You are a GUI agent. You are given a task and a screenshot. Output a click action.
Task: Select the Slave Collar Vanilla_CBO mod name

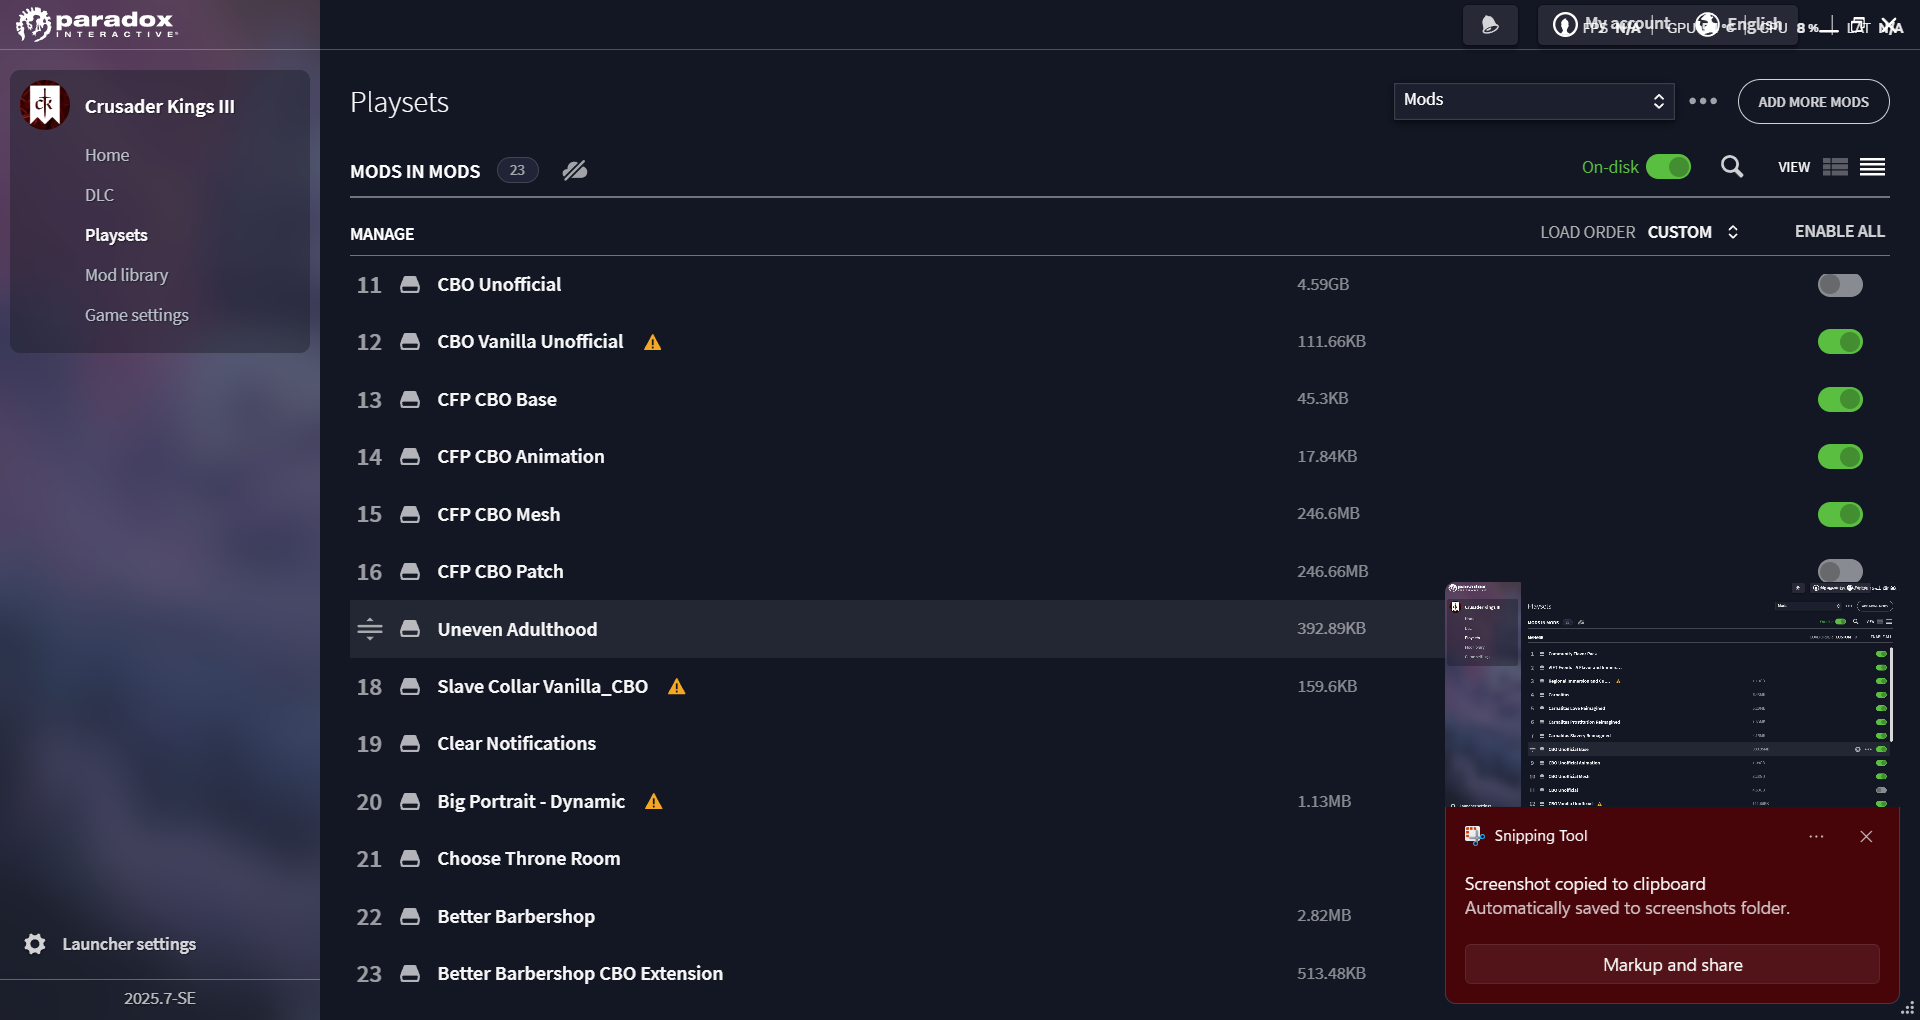[x=543, y=687]
